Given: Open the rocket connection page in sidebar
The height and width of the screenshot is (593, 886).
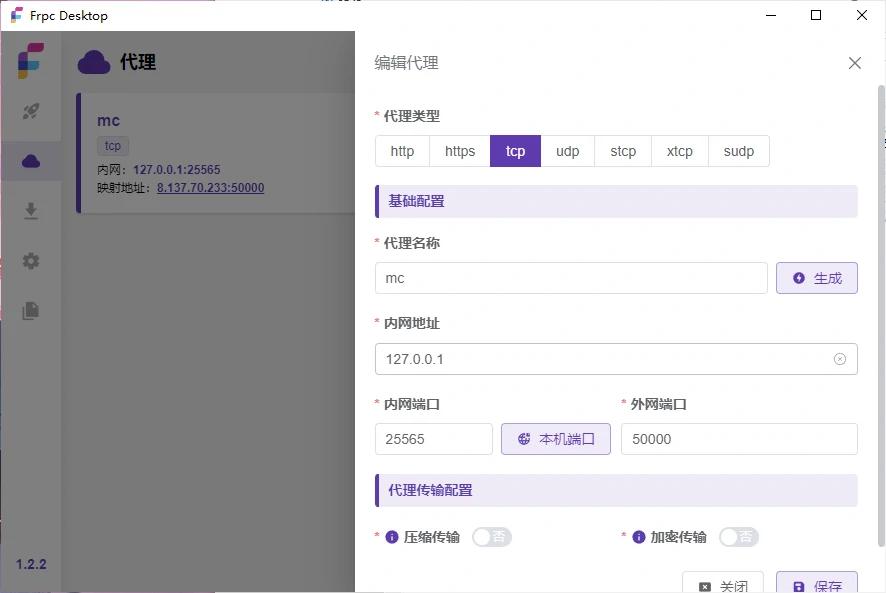Looking at the screenshot, I should (x=31, y=111).
